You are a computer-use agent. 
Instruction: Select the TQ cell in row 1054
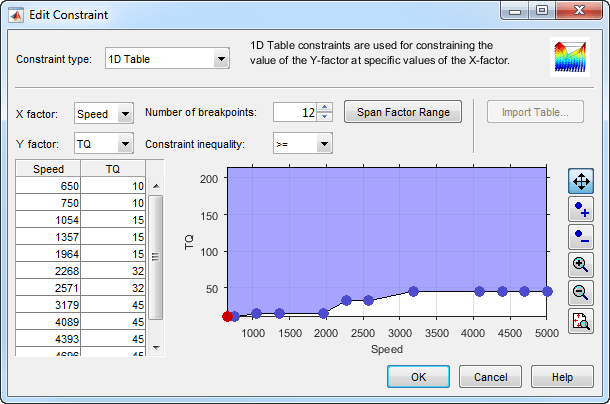click(113, 220)
